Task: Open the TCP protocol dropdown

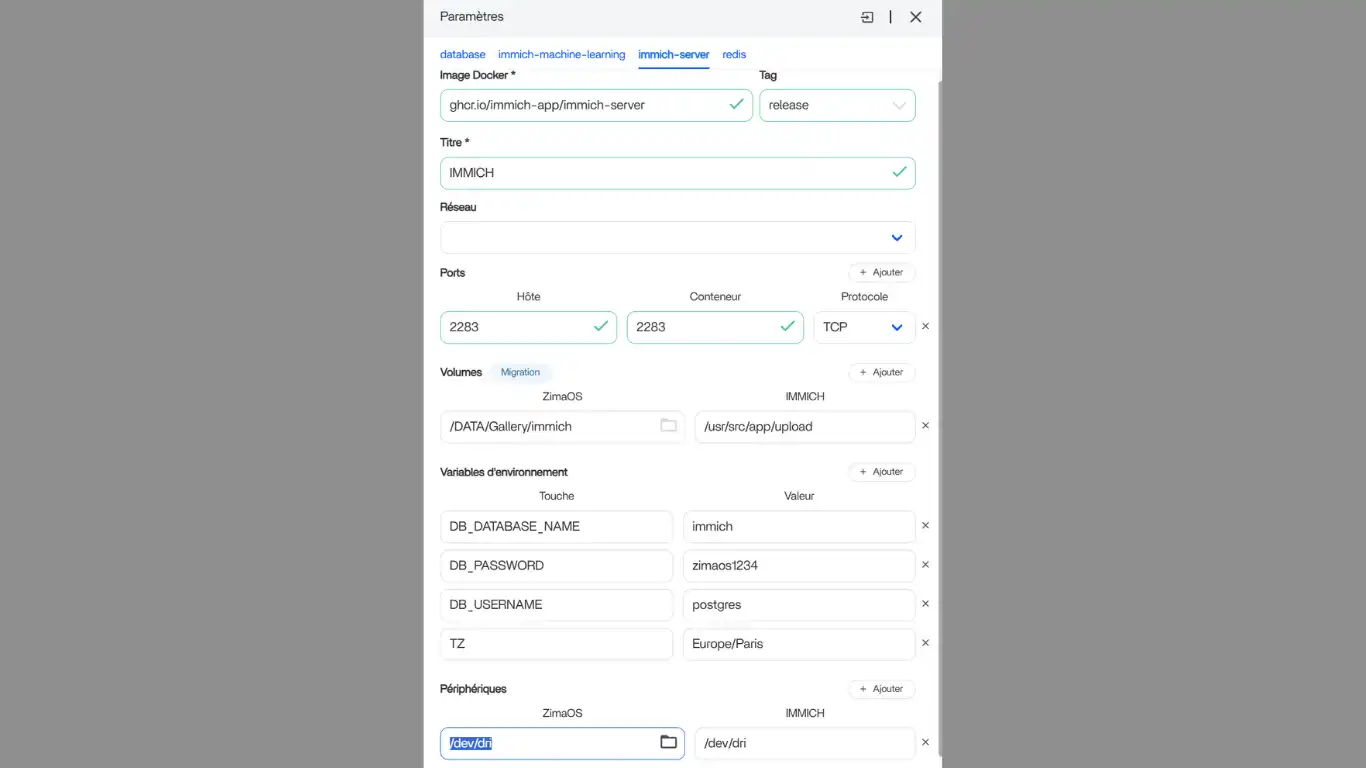Action: point(863,327)
